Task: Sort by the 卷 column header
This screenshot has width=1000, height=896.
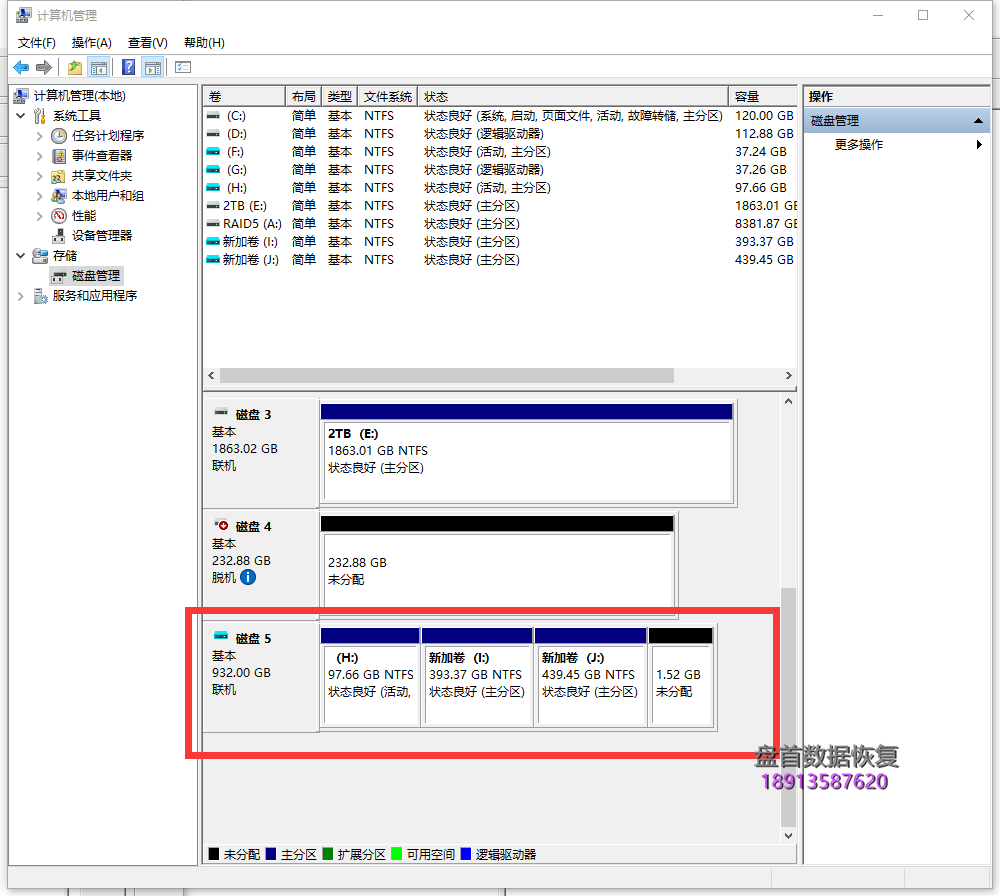Action: coord(244,96)
